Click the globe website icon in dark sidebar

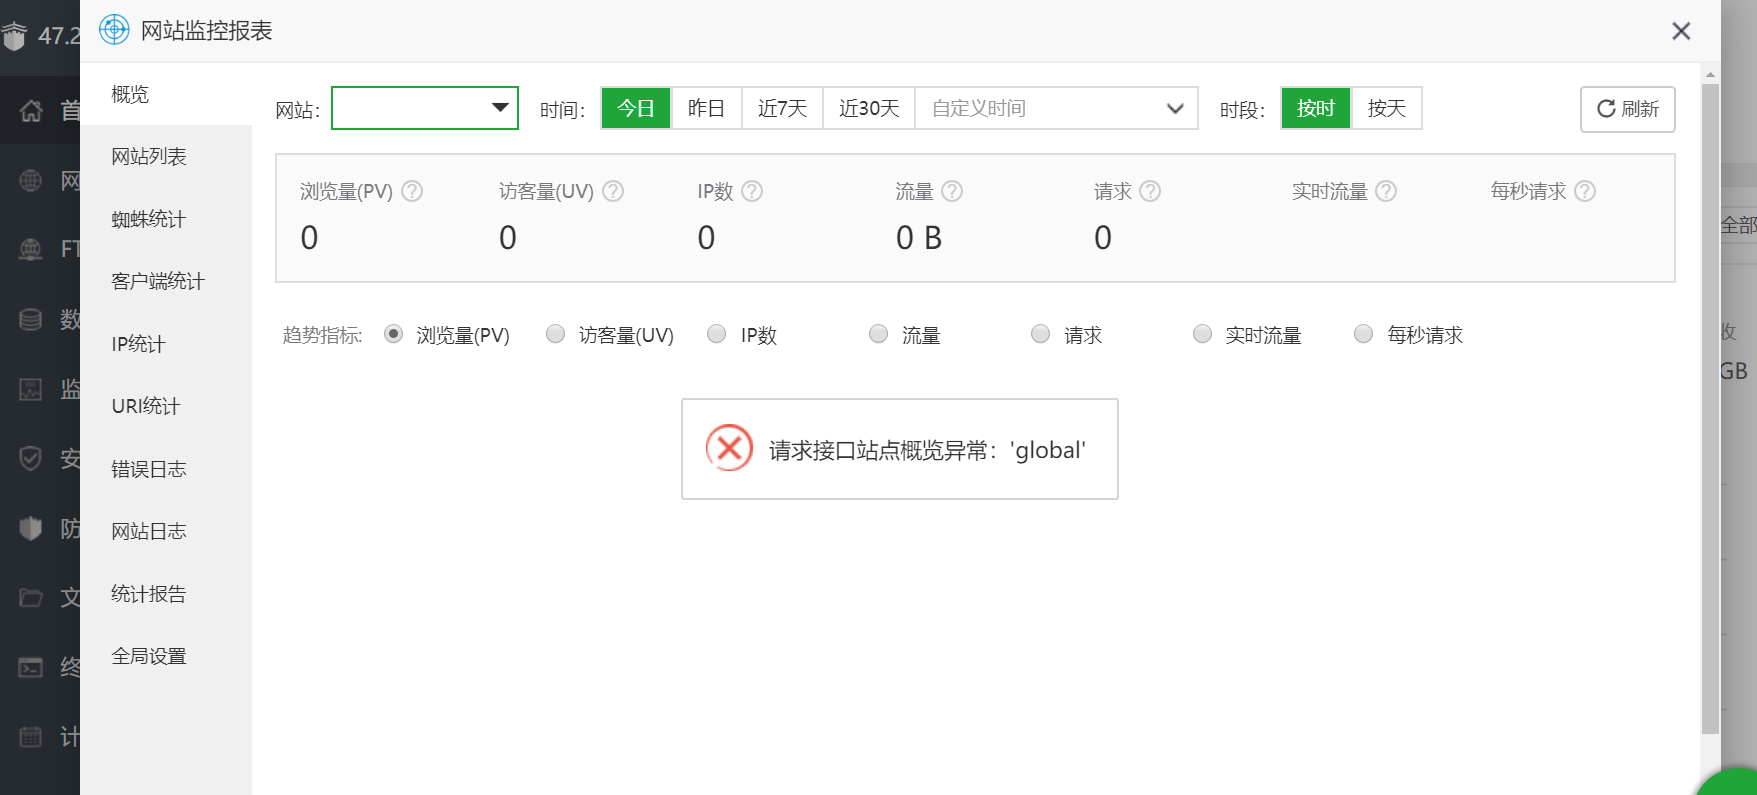pyautogui.click(x=31, y=181)
